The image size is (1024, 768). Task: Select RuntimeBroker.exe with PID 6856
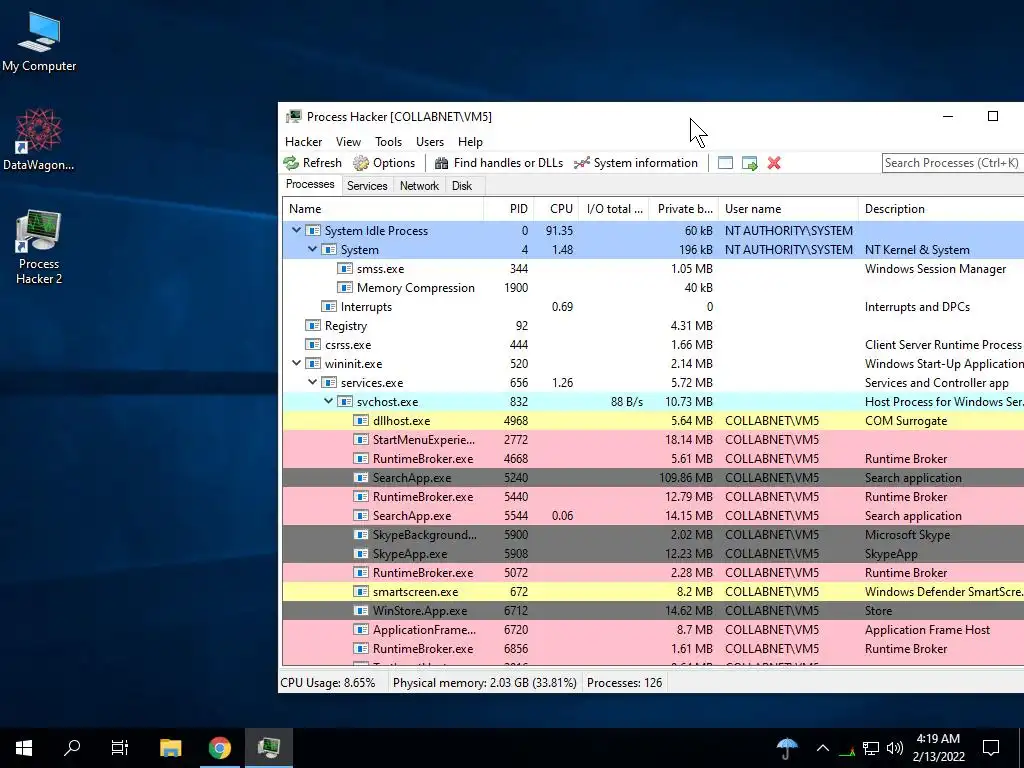click(x=653, y=648)
